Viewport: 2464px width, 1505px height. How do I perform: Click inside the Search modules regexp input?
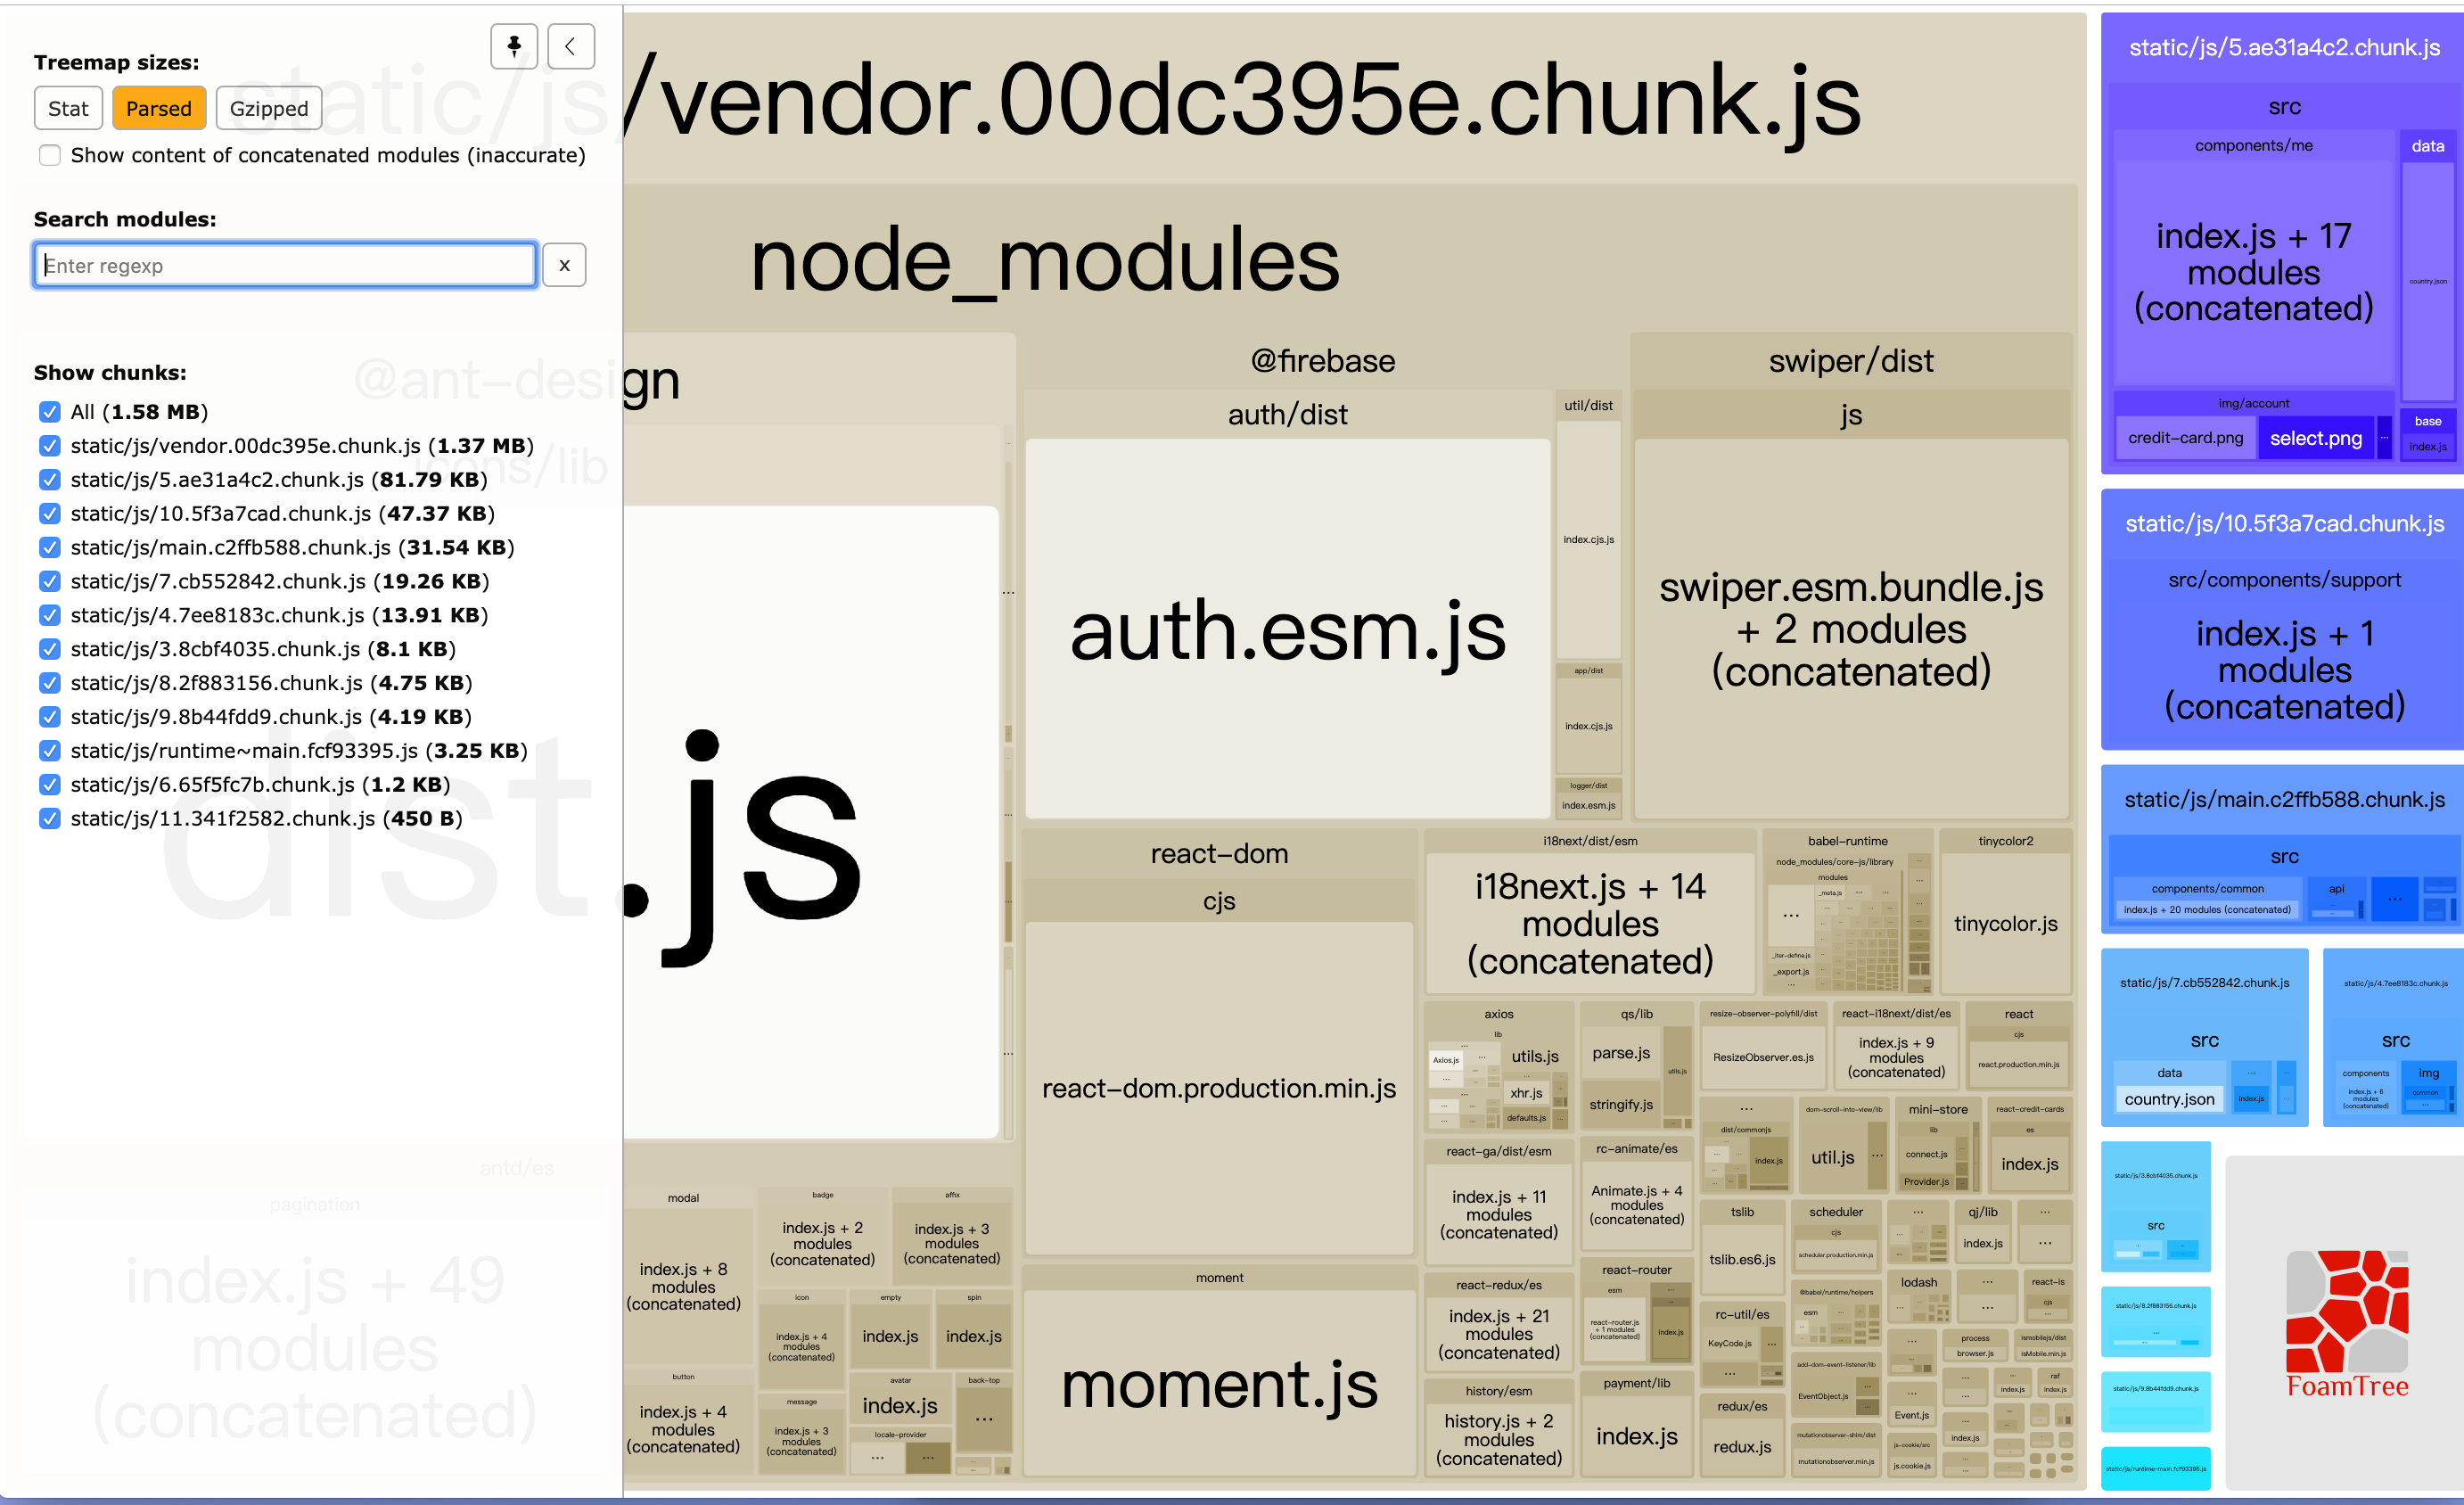click(x=287, y=266)
